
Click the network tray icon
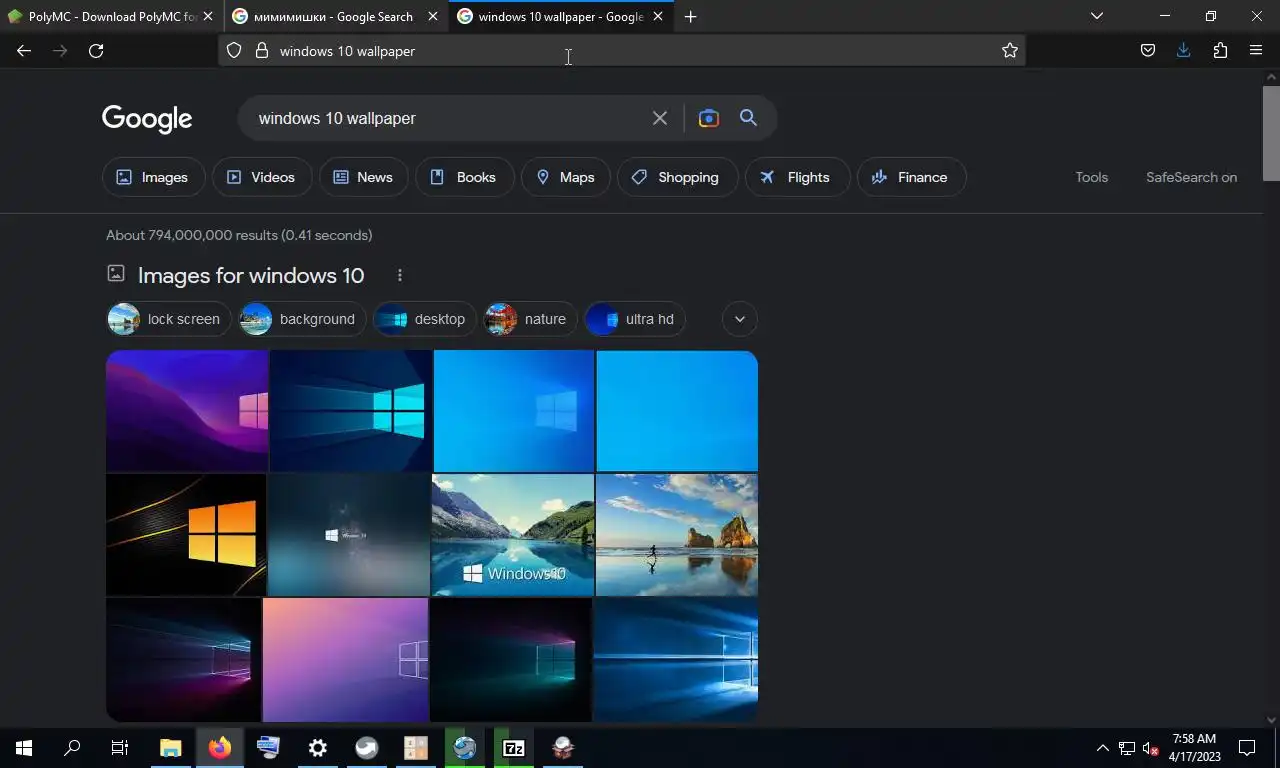(1127, 748)
